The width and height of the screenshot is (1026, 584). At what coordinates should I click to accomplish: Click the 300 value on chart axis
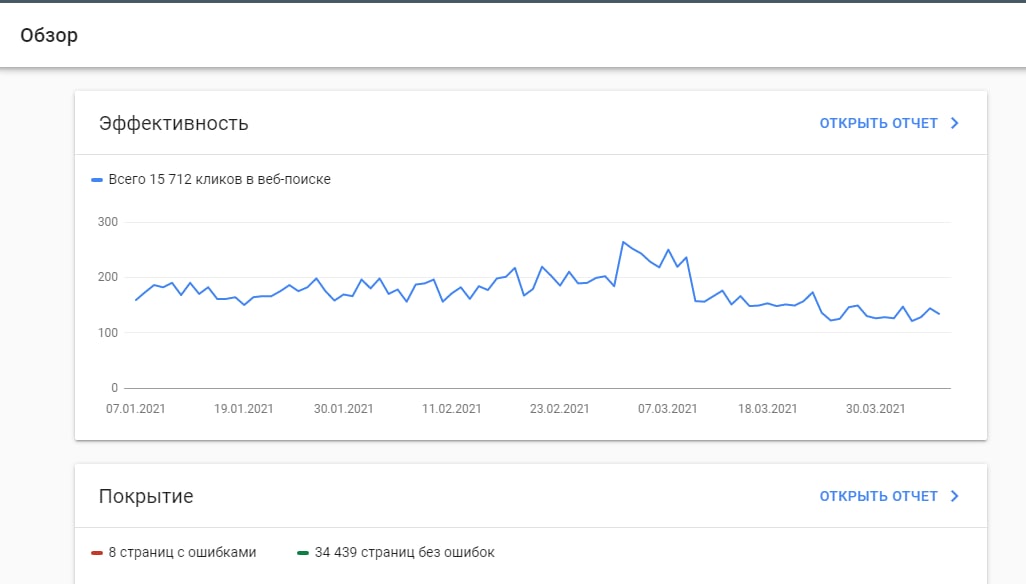(108, 222)
